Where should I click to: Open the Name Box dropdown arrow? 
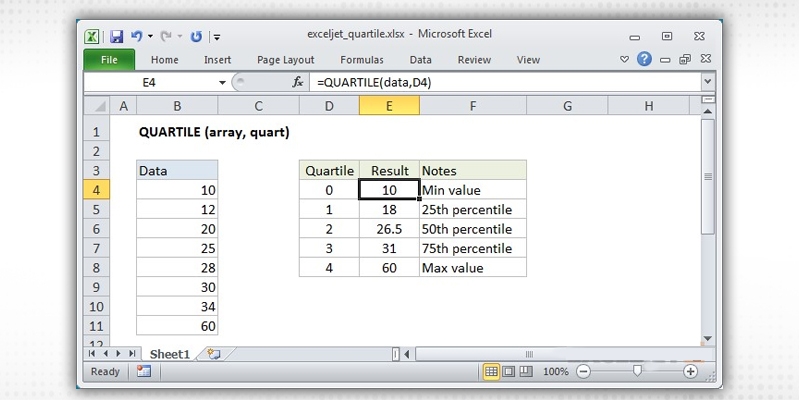pyautogui.click(x=222, y=82)
